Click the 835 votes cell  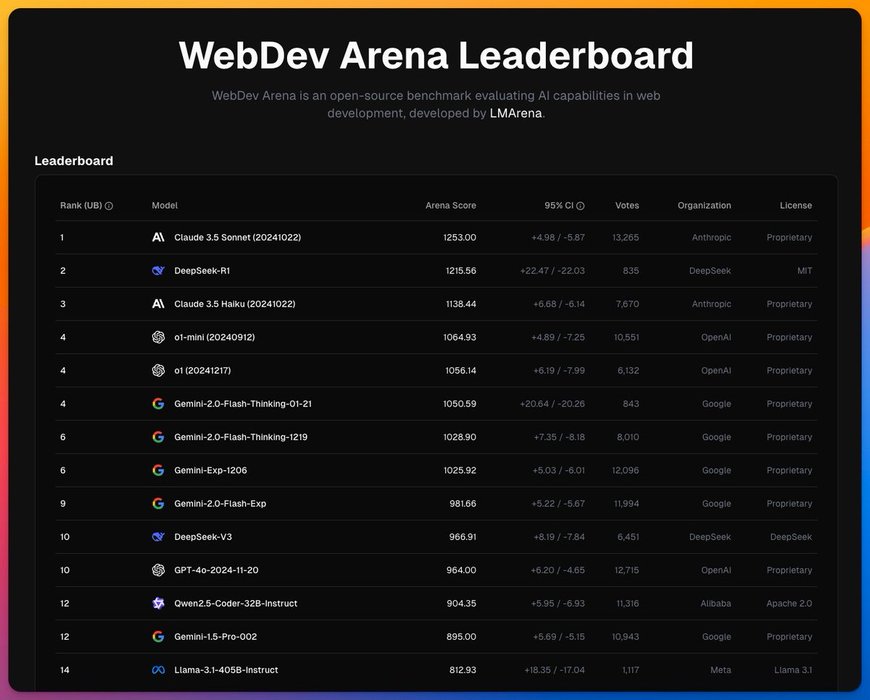pos(631,271)
